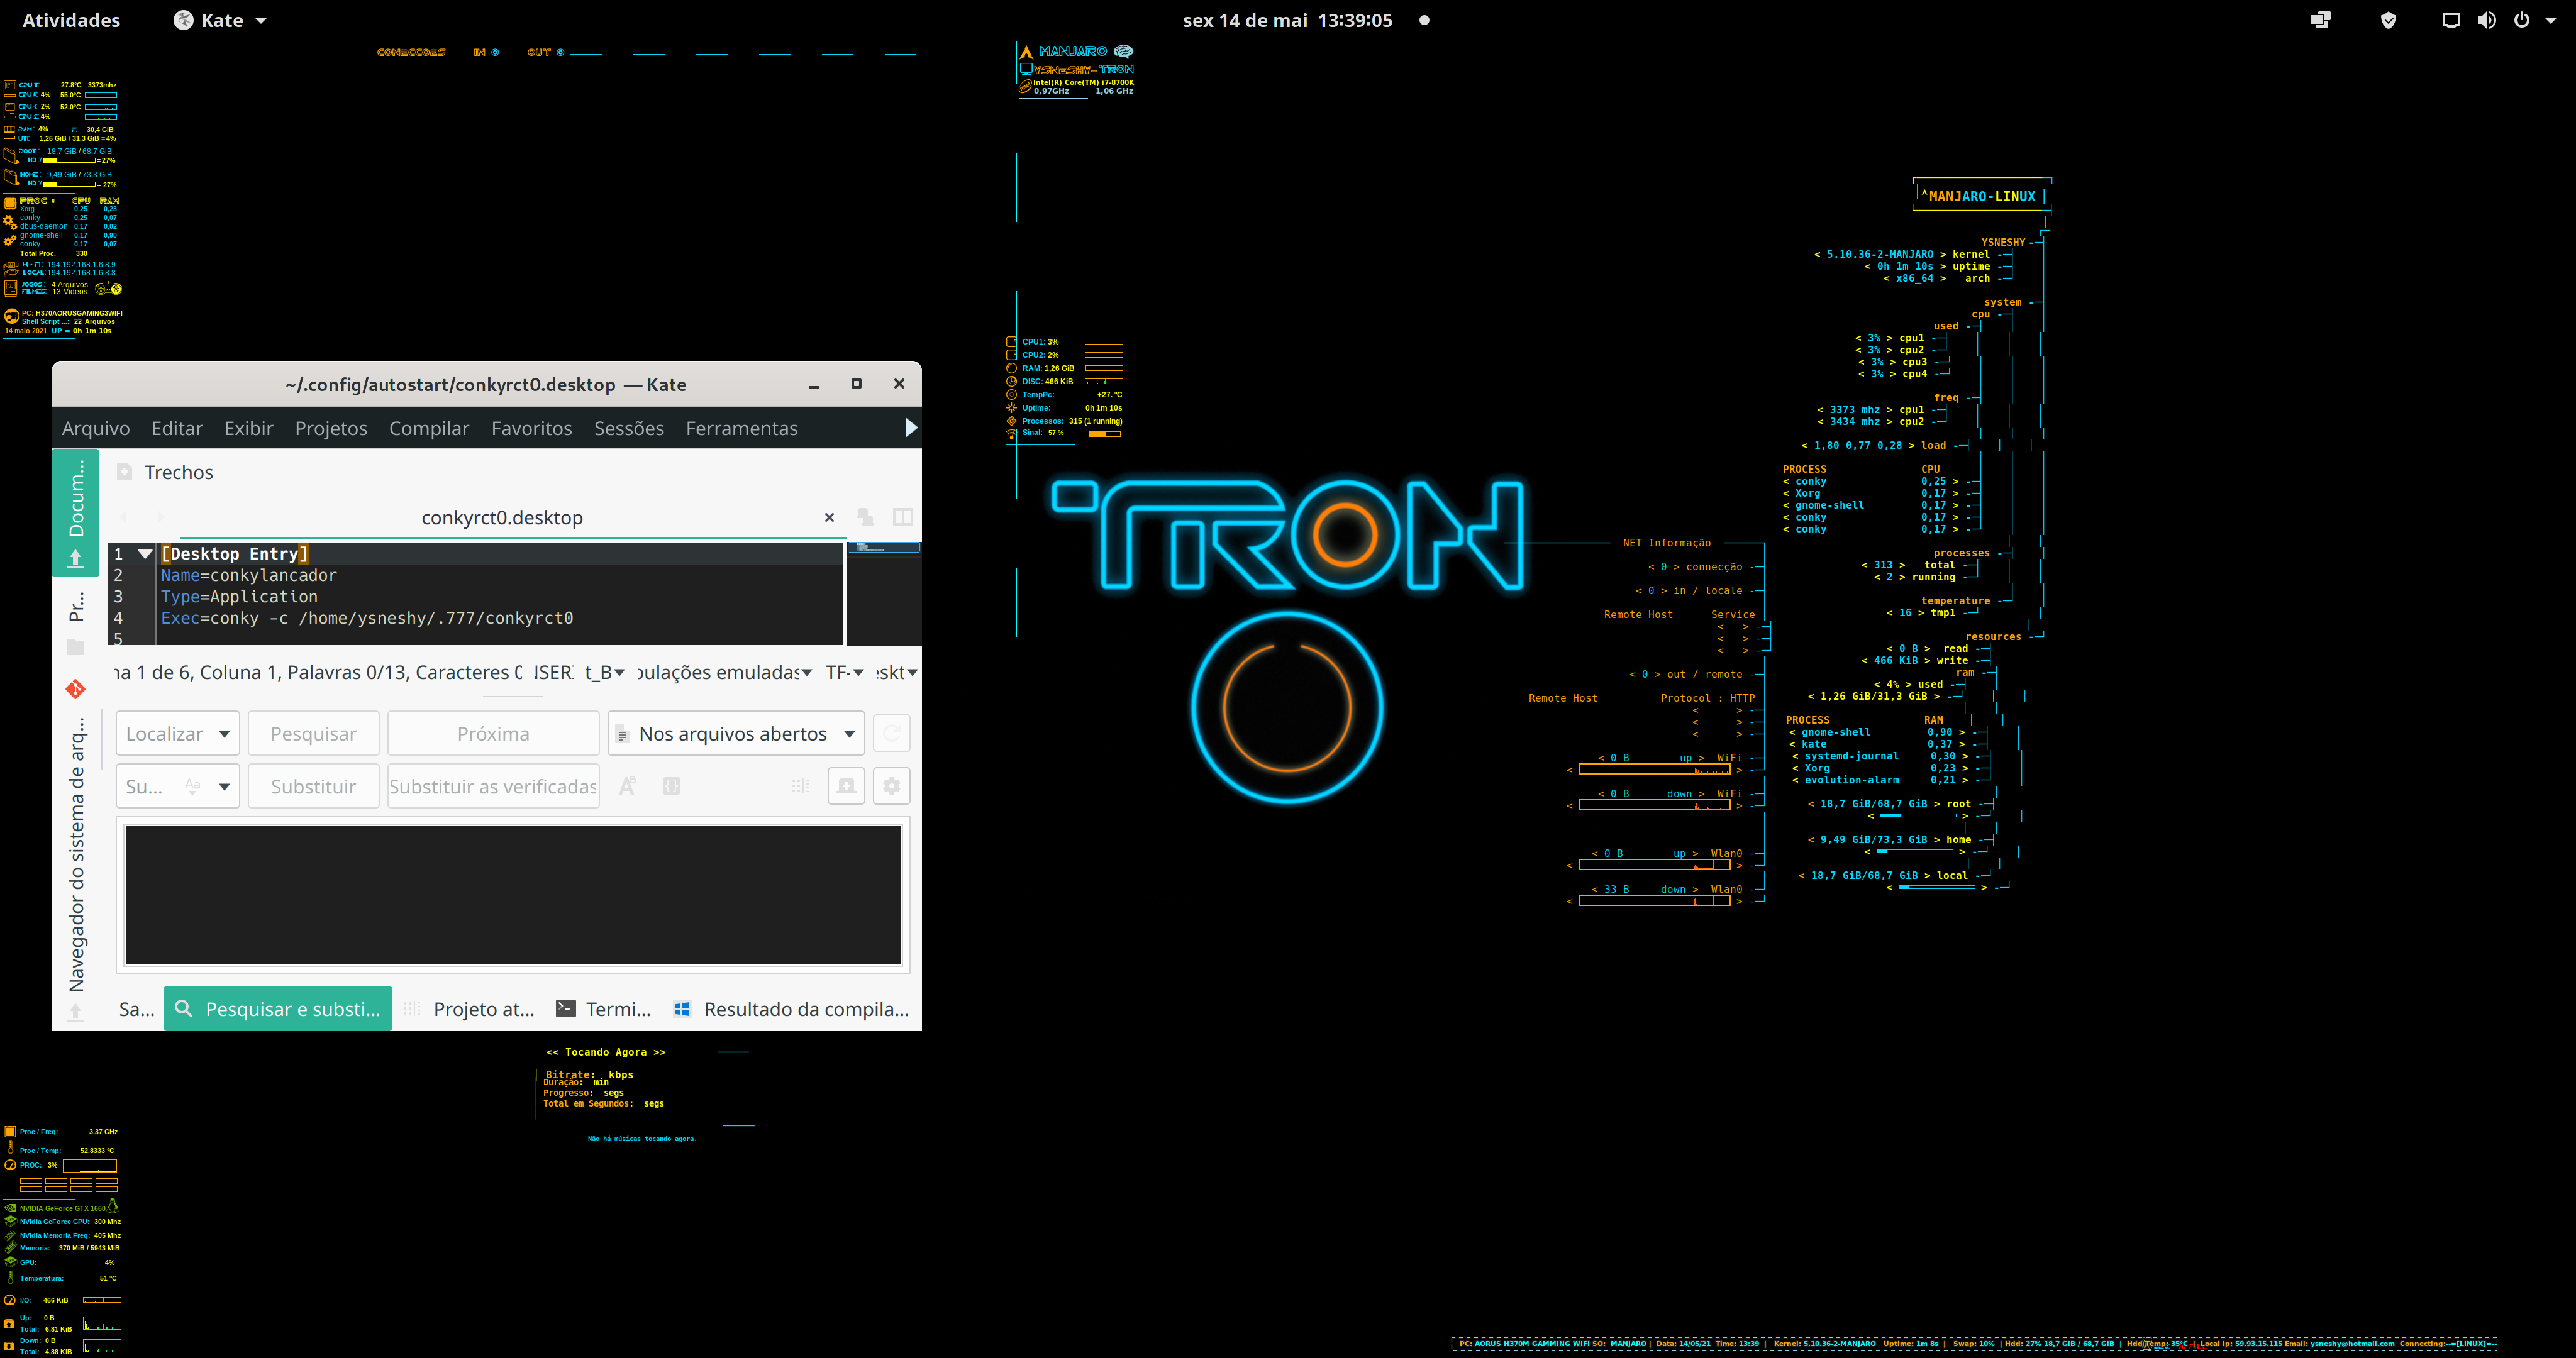Click the screen display tray icon
2576x1358 pixels.
point(2450,20)
